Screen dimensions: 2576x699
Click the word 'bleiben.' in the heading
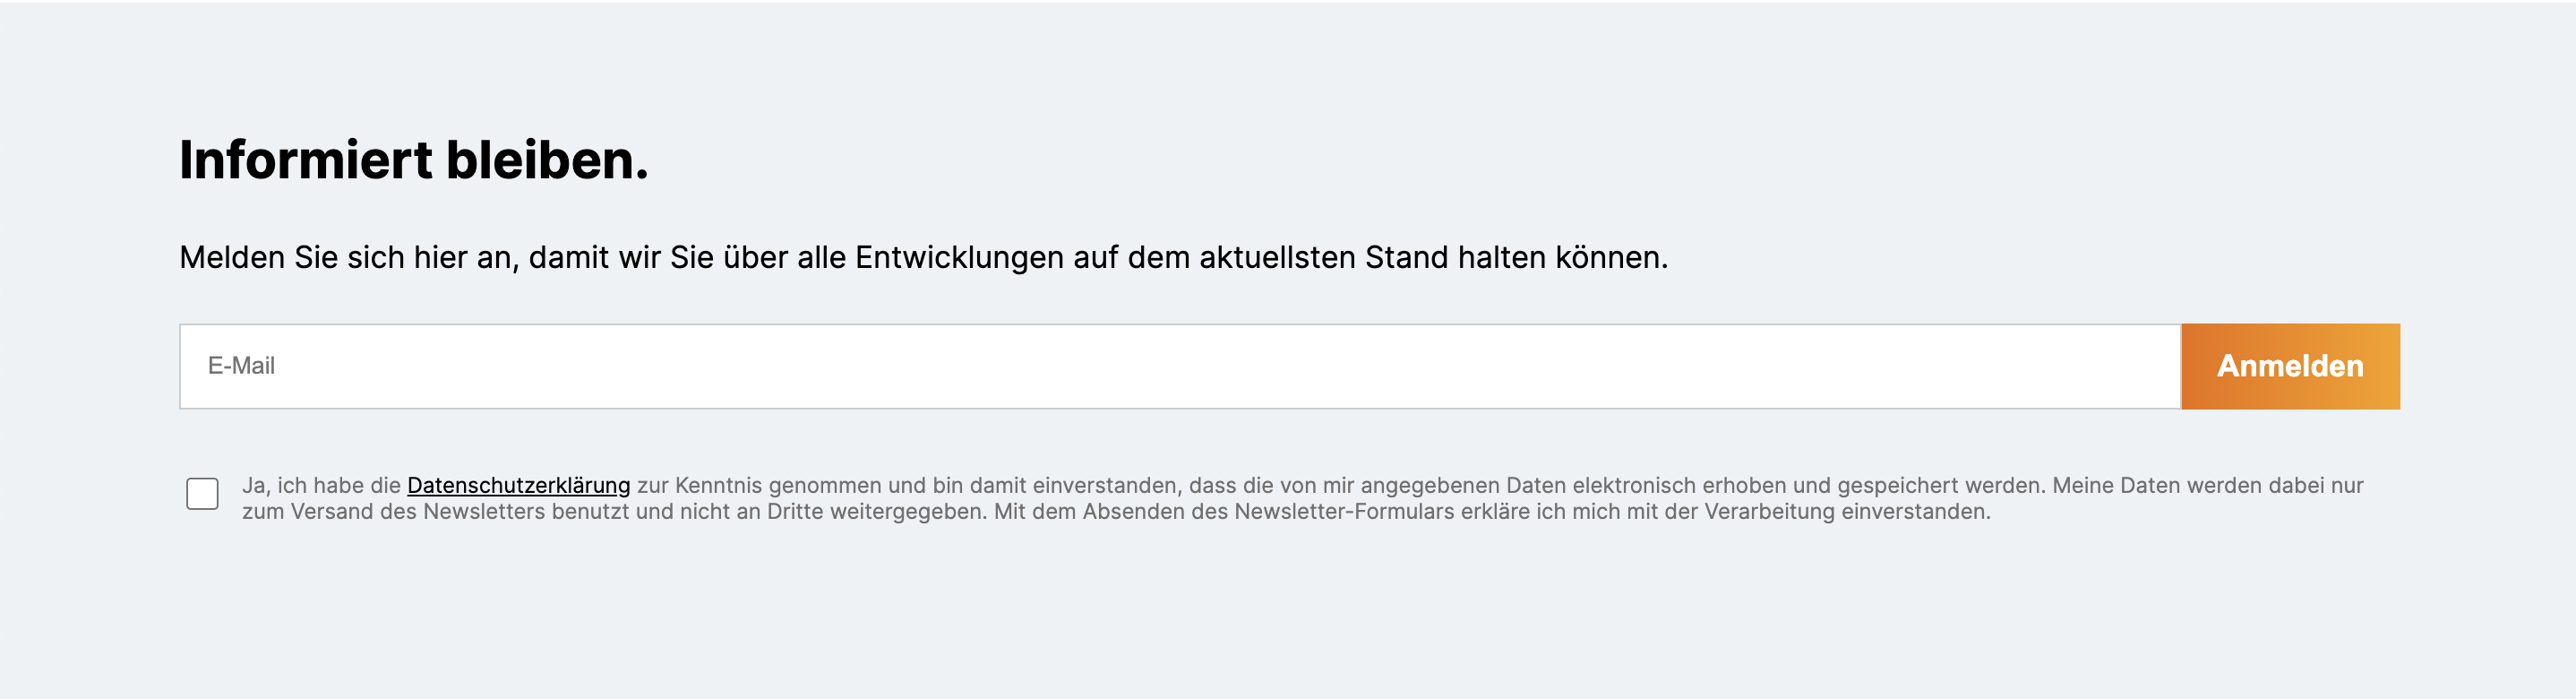point(547,160)
